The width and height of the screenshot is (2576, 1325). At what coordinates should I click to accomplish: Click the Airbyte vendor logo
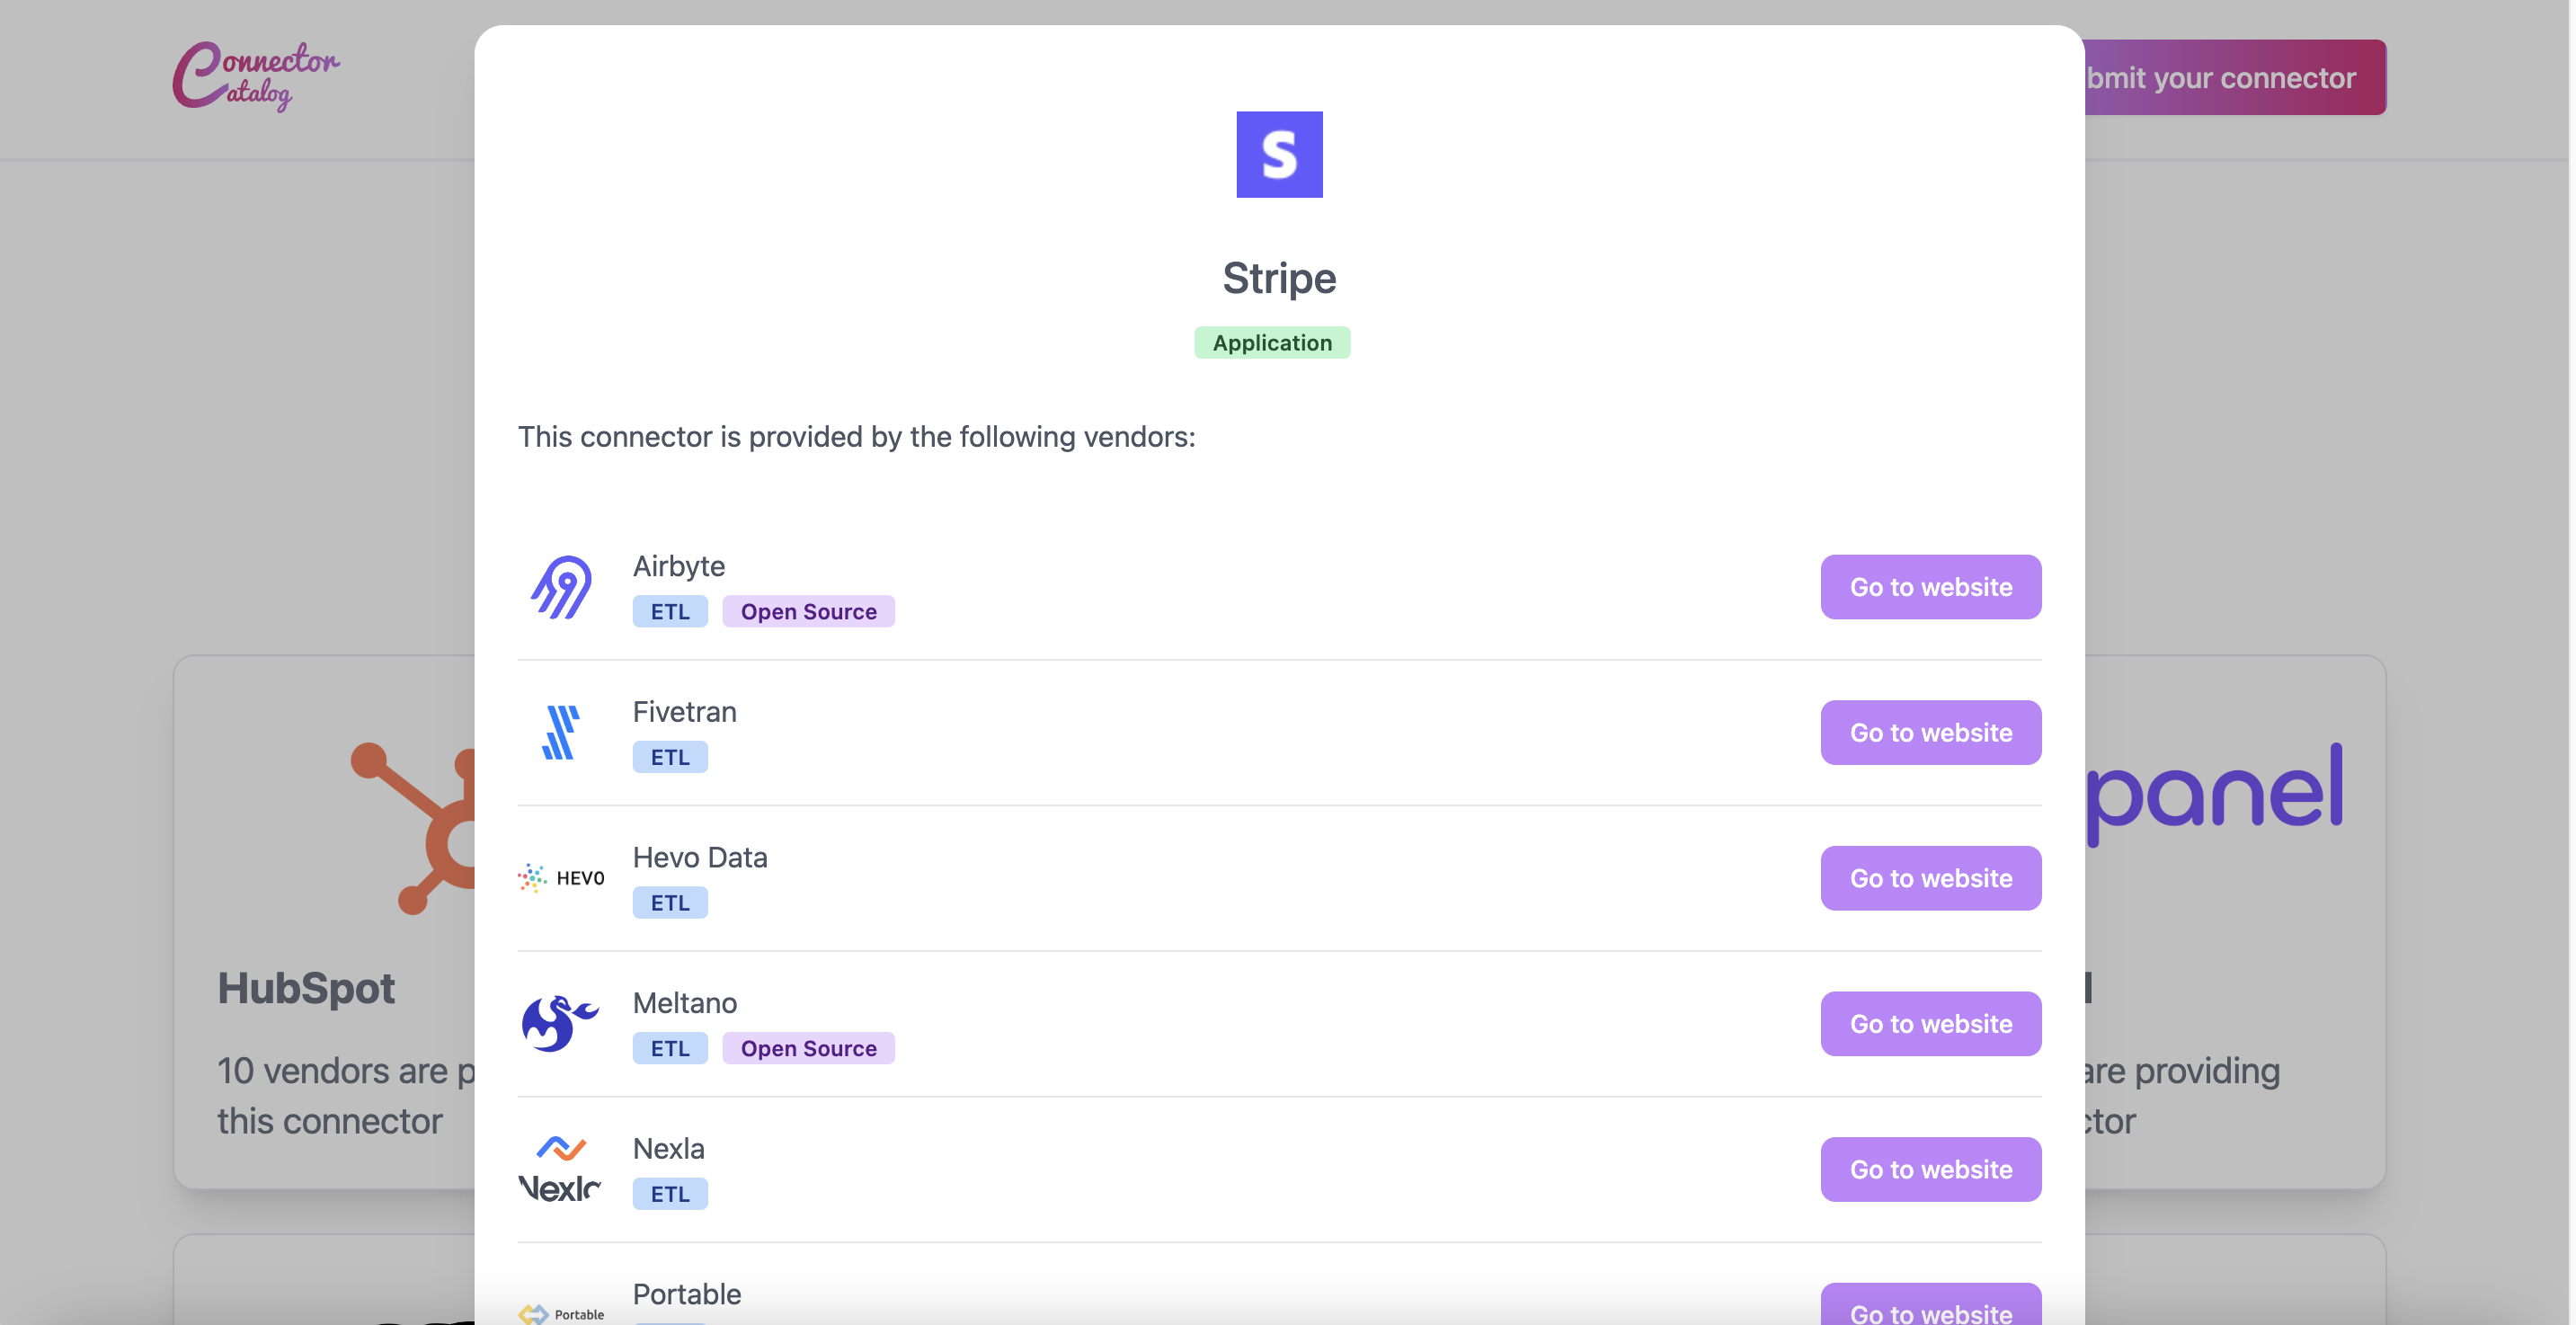click(560, 587)
